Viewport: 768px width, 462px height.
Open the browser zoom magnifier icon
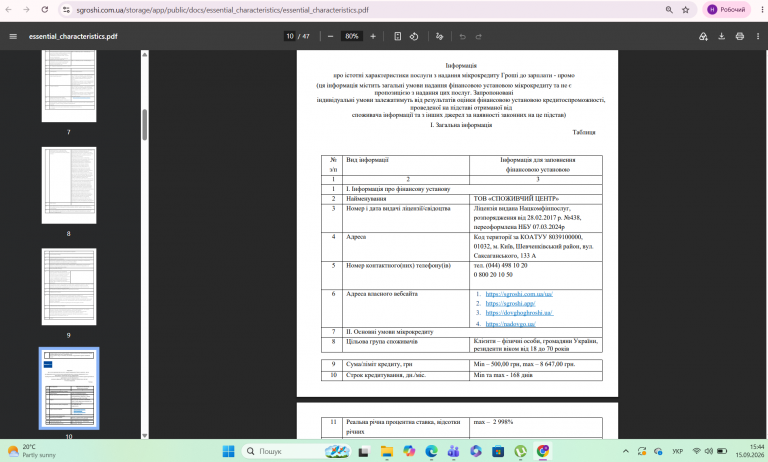coord(669,10)
